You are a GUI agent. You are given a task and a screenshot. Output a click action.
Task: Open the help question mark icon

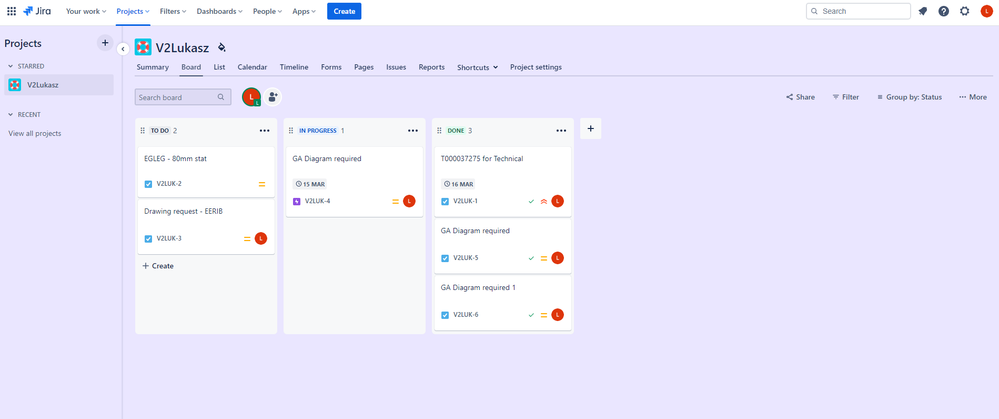pyautogui.click(x=944, y=11)
